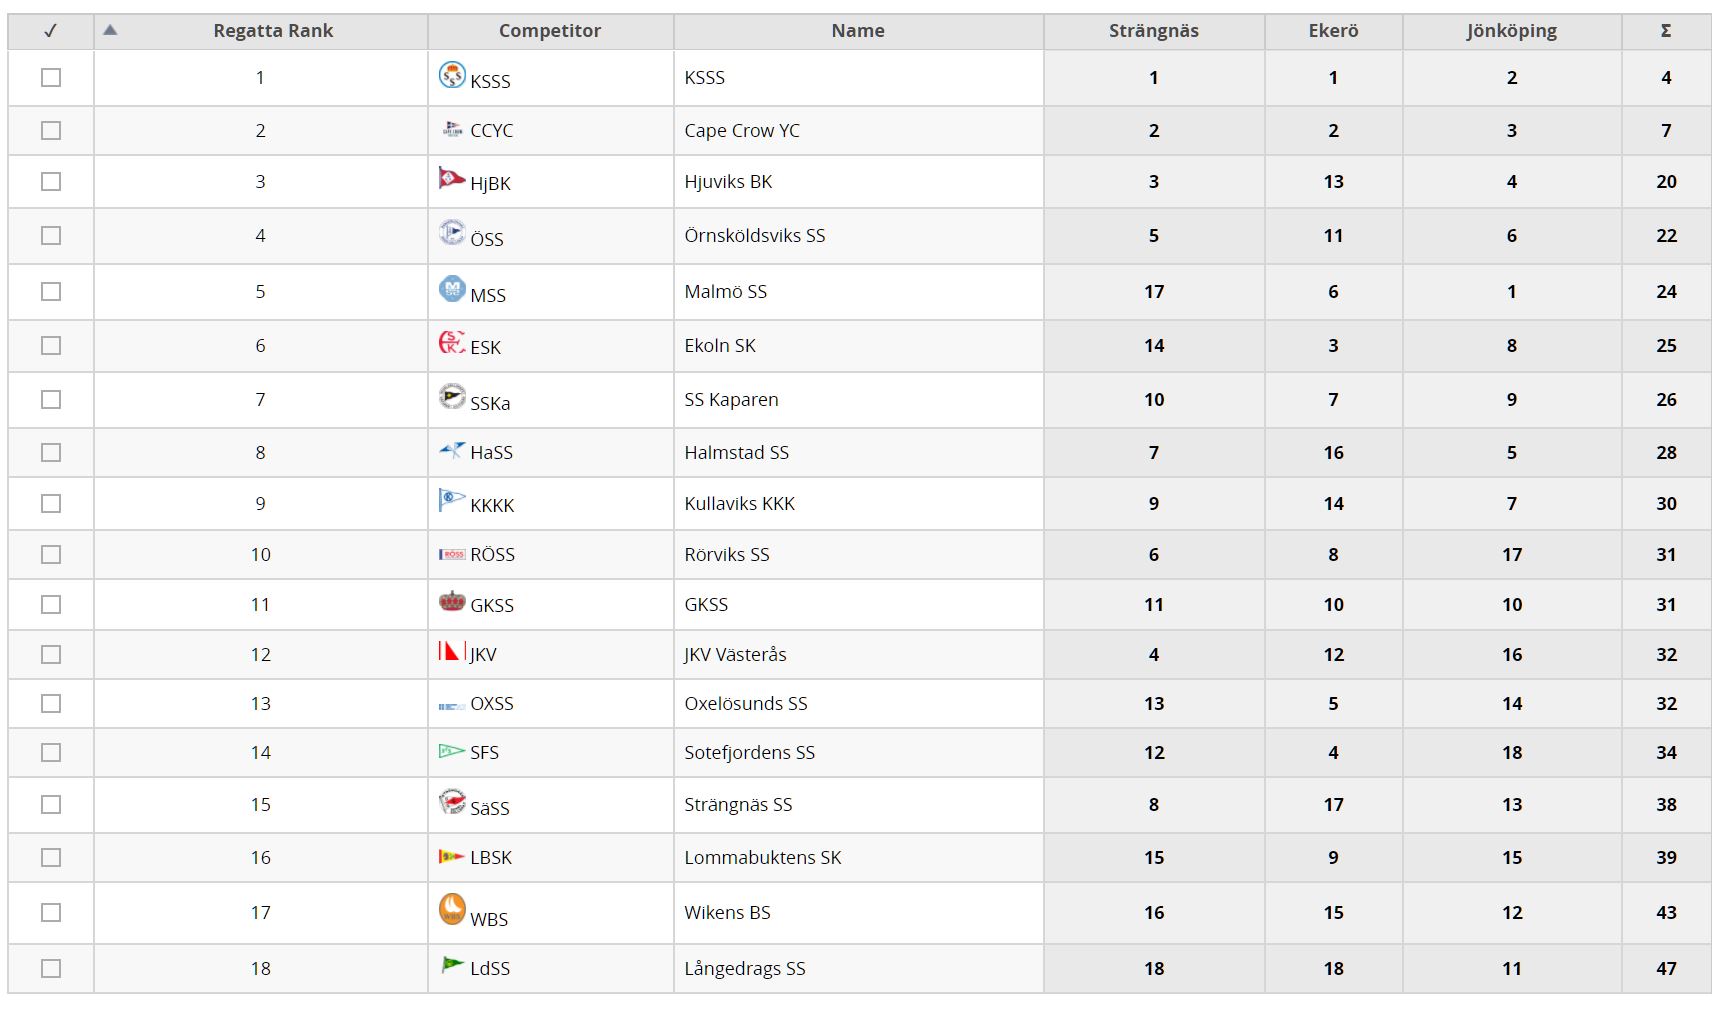Open the Cape Crow YC name entry
Screen dimensions: 1725x1015
(x=742, y=131)
